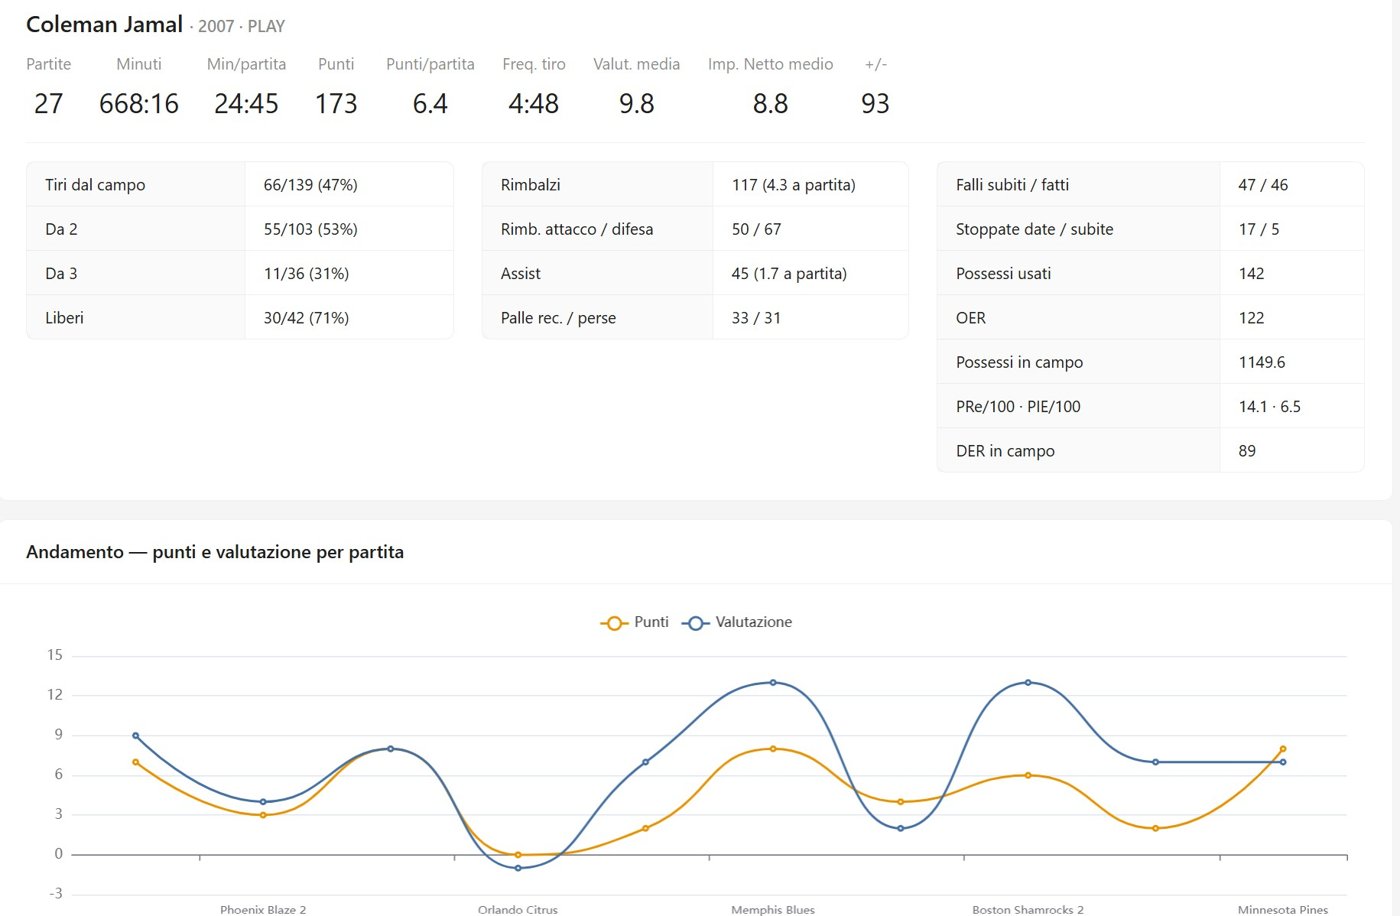The height and width of the screenshot is (916, 1400).
Task: Click the Punti/partita stat header
Action: (x=430, y=64)
